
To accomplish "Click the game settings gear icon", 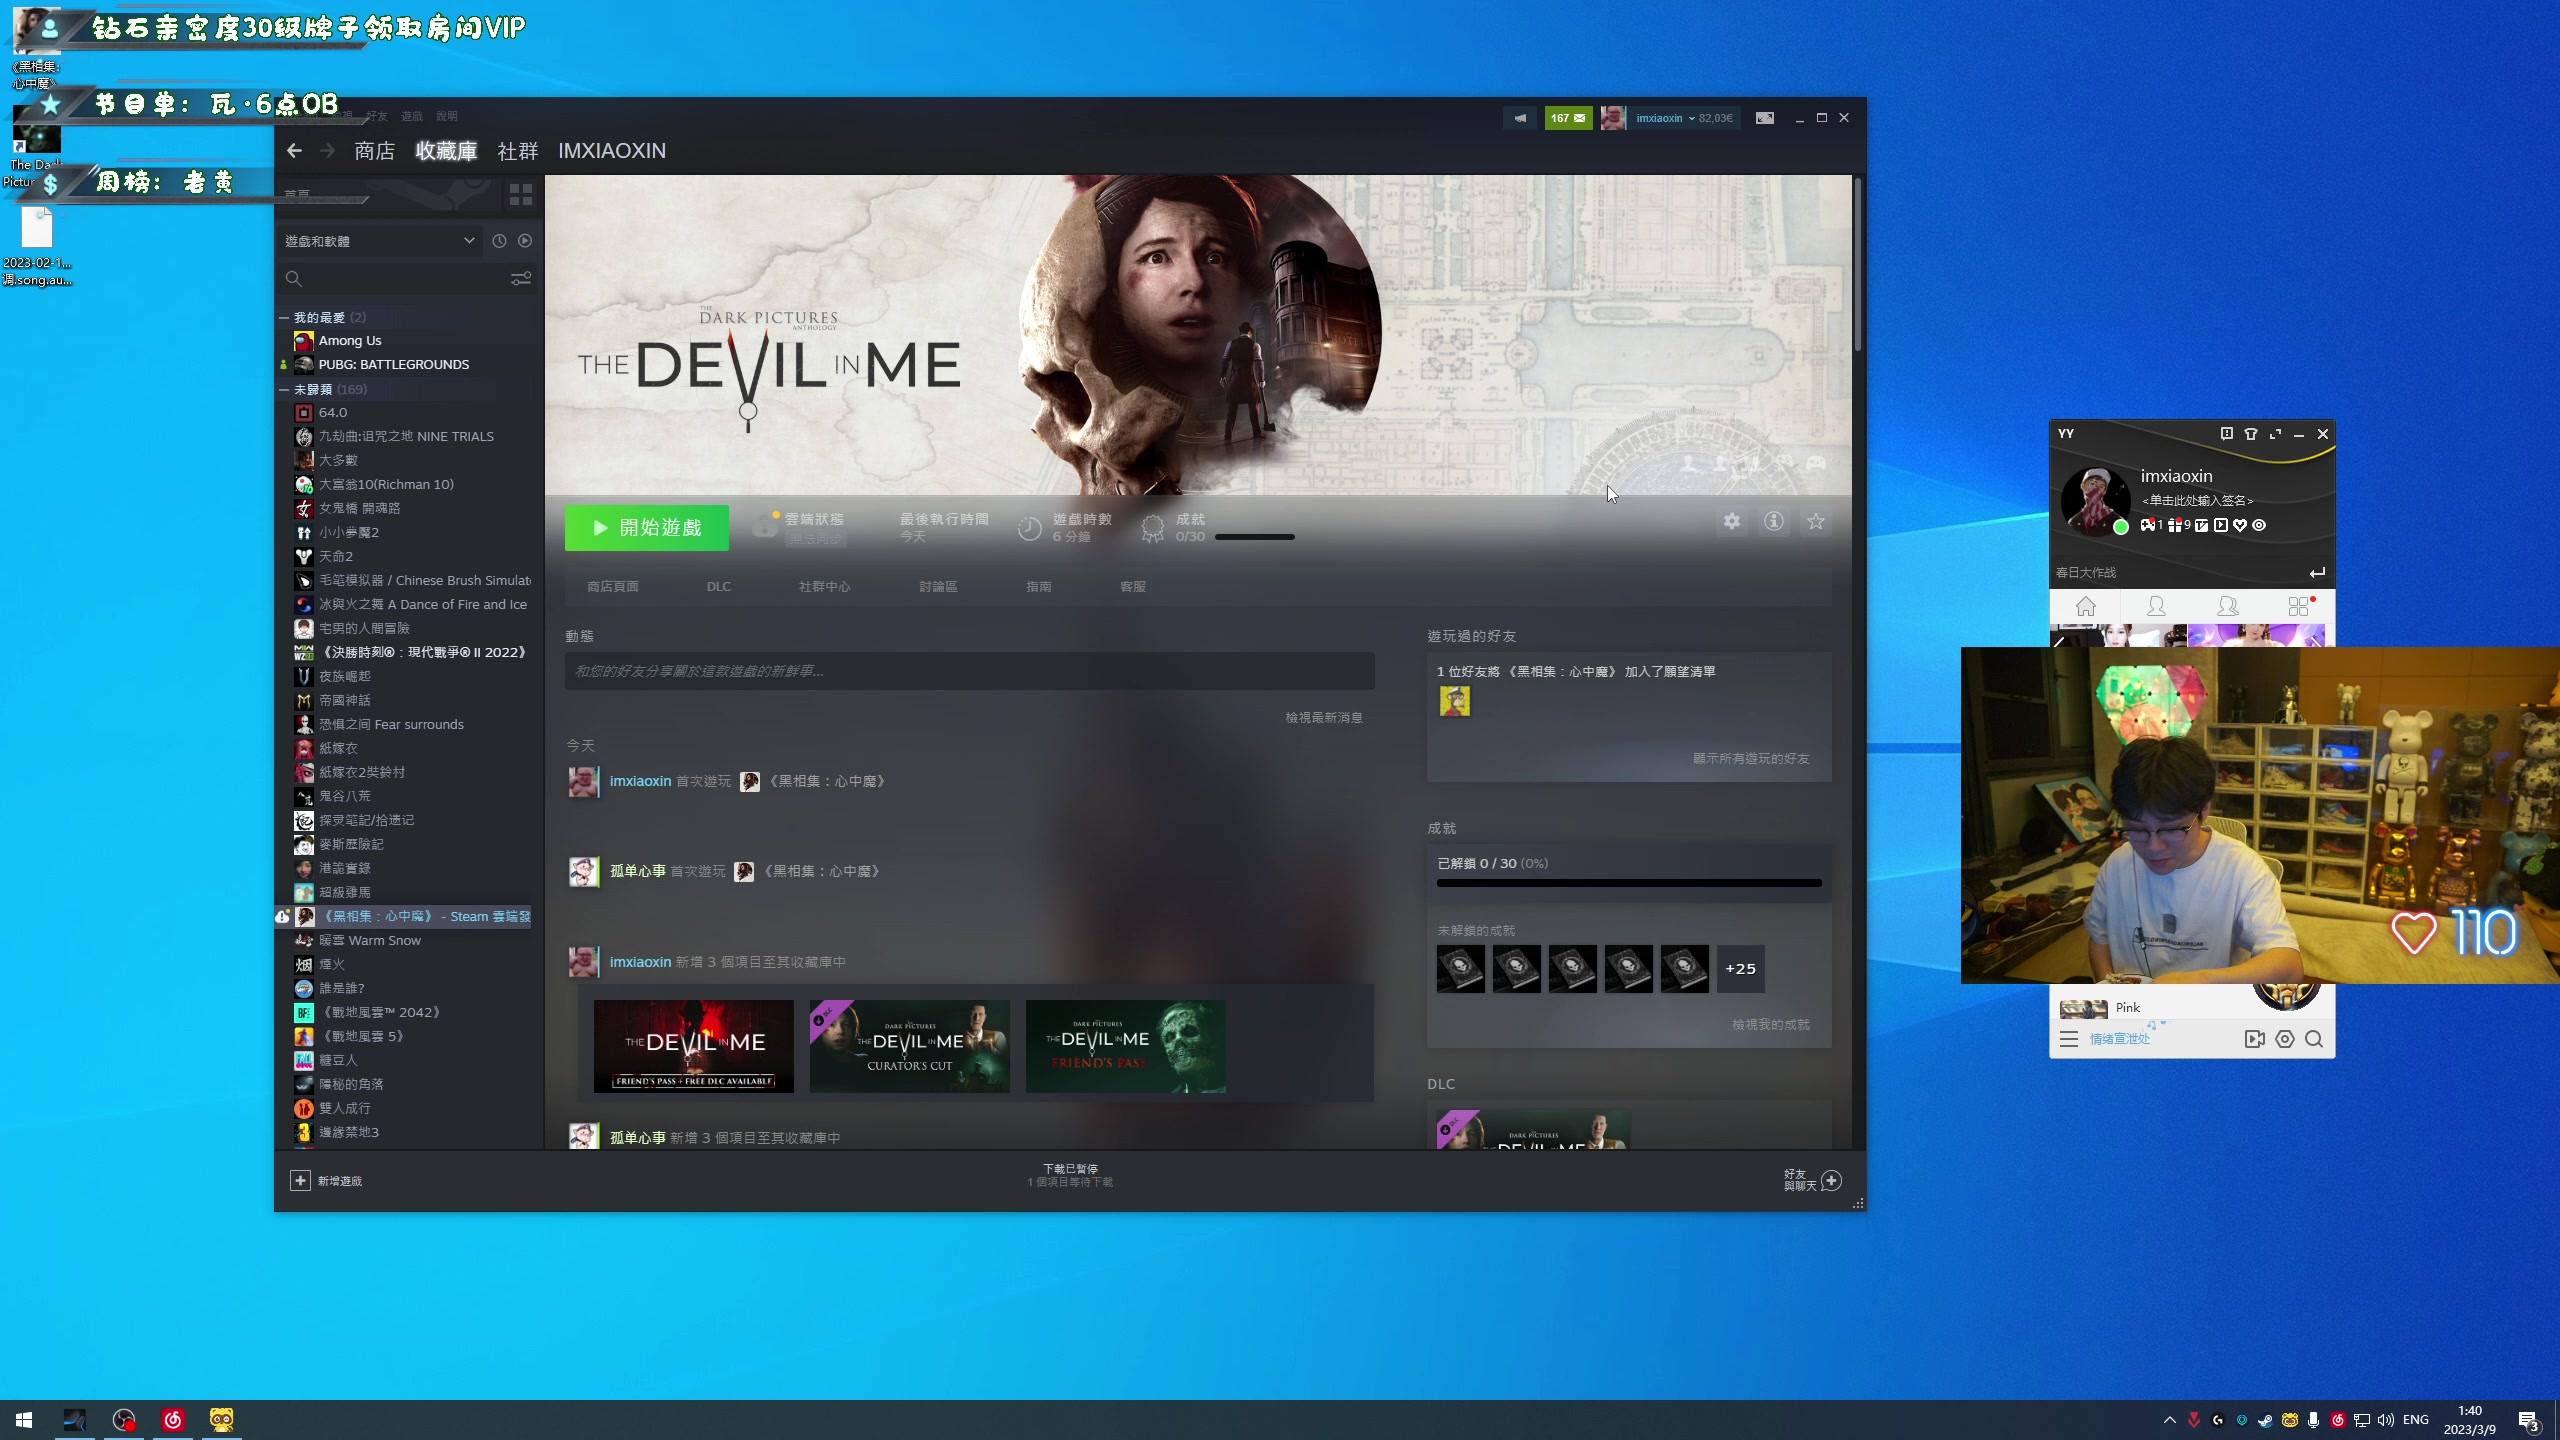I will tap(1731, 521).
